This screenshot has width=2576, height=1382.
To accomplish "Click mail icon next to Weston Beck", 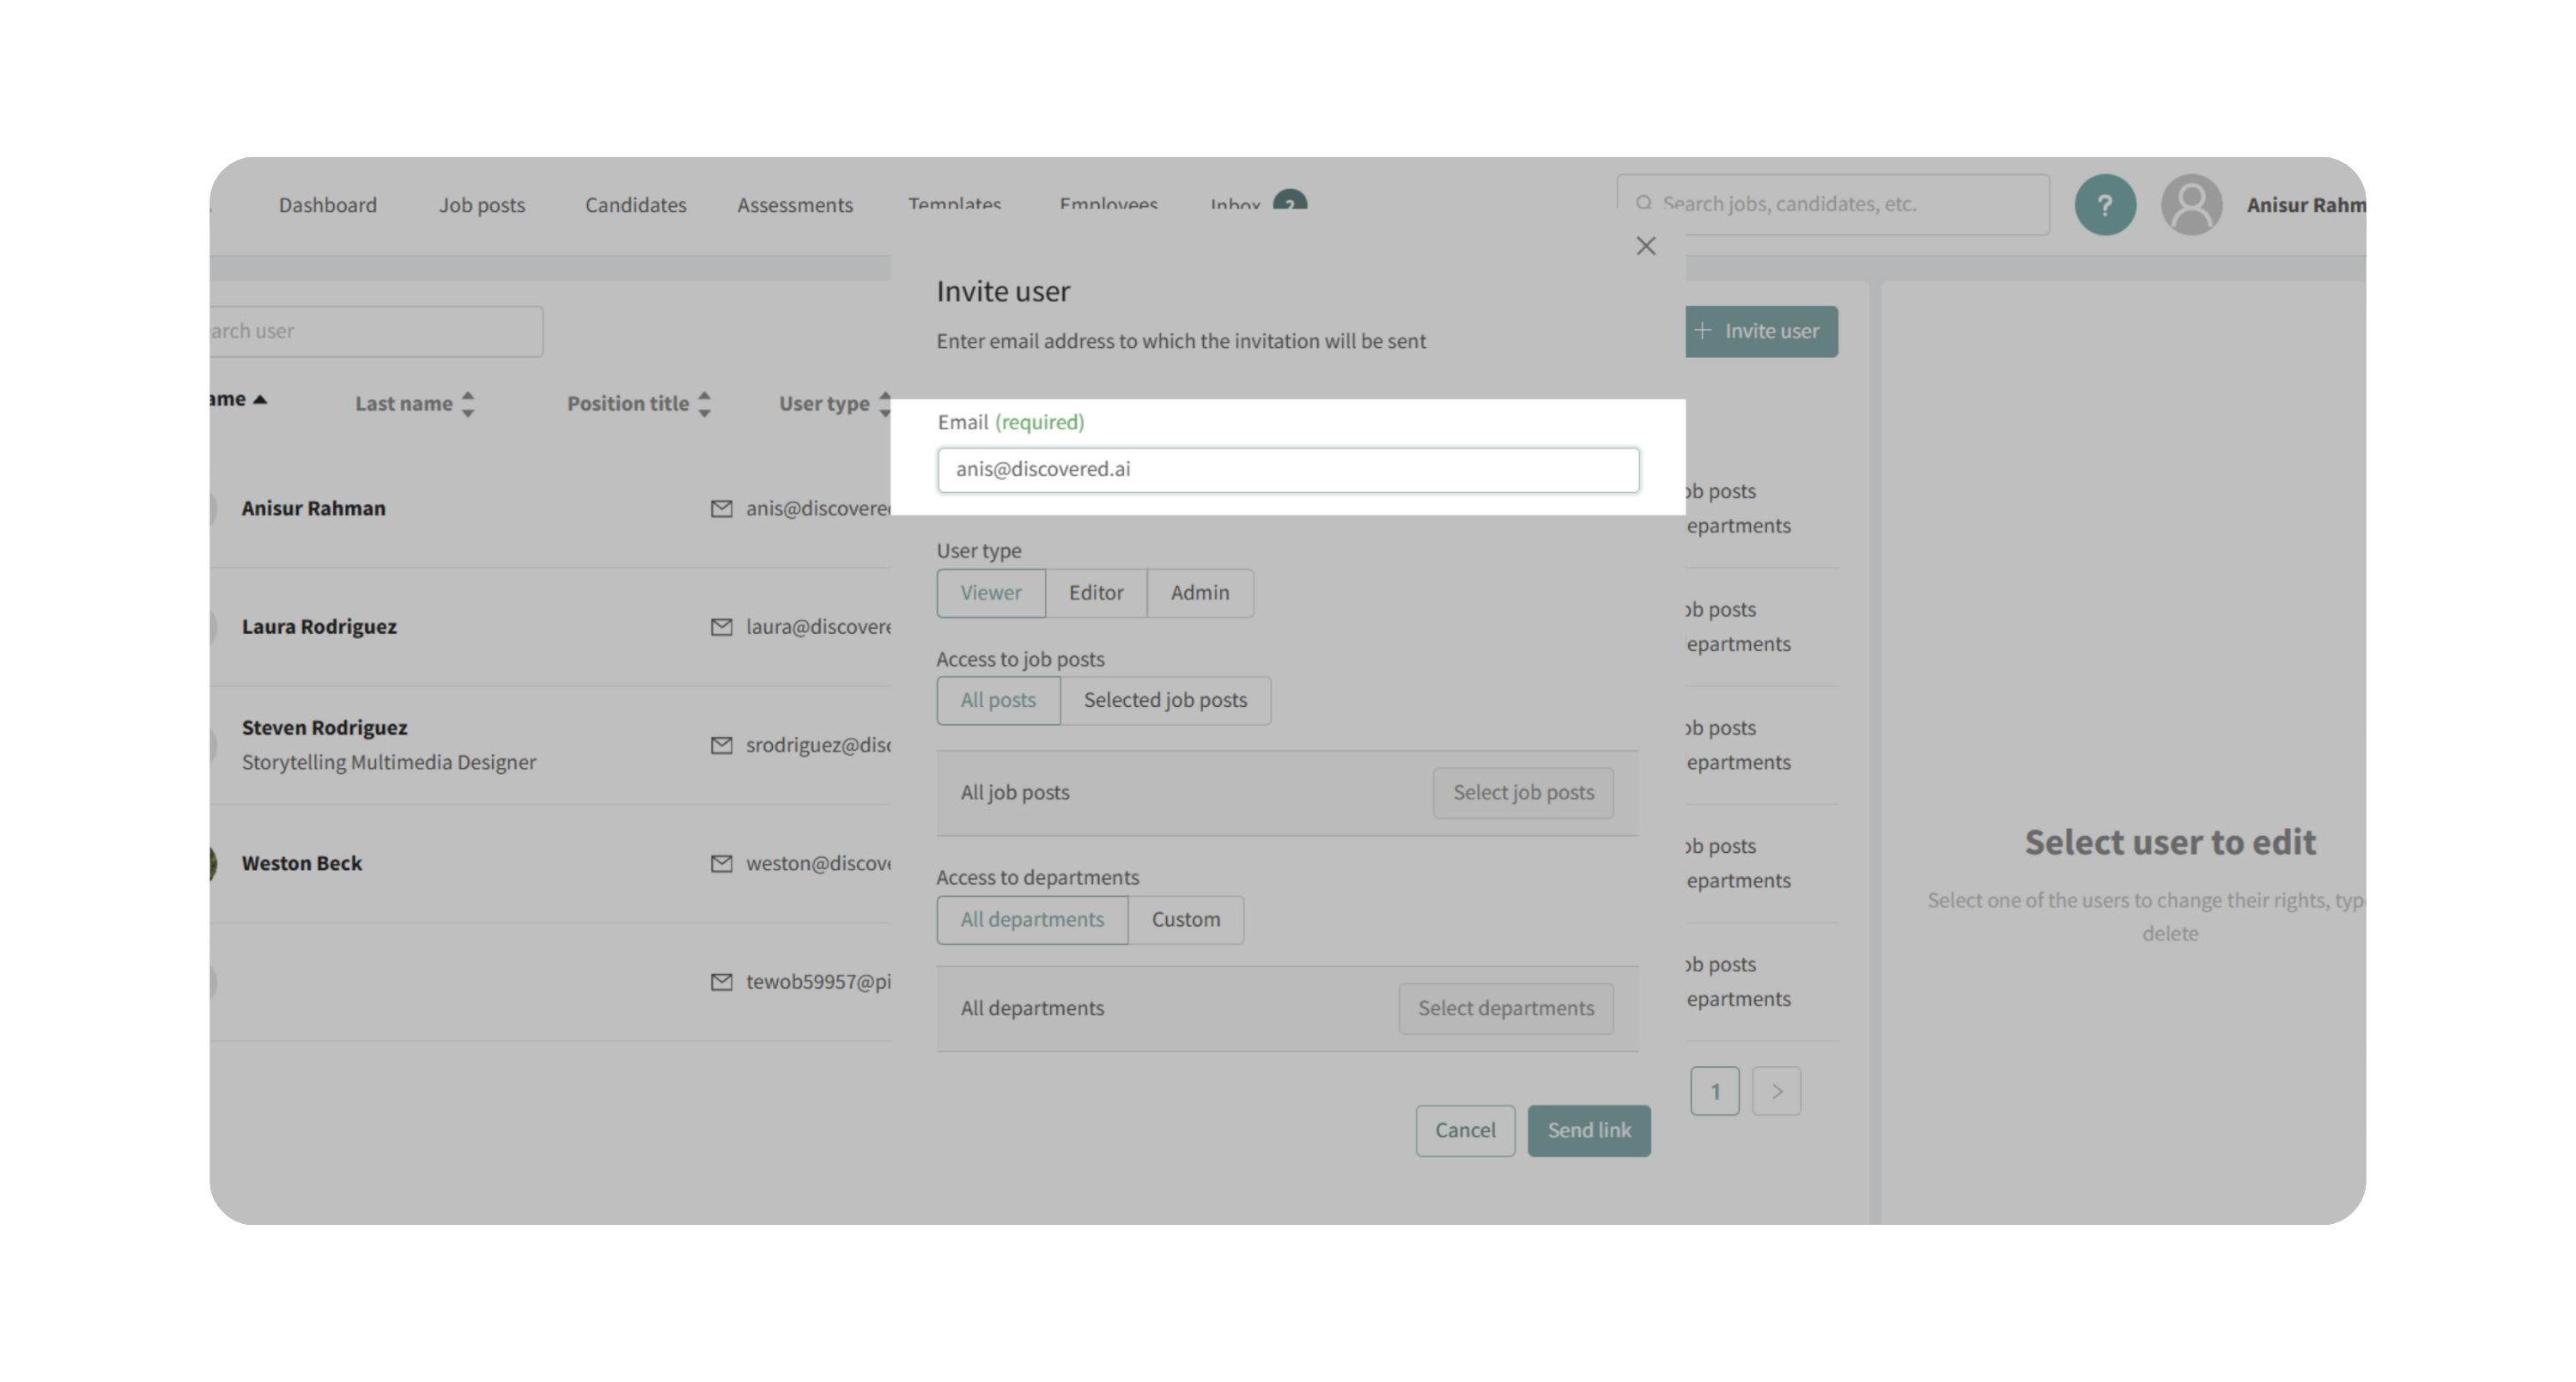I will [x=721, y=863].
